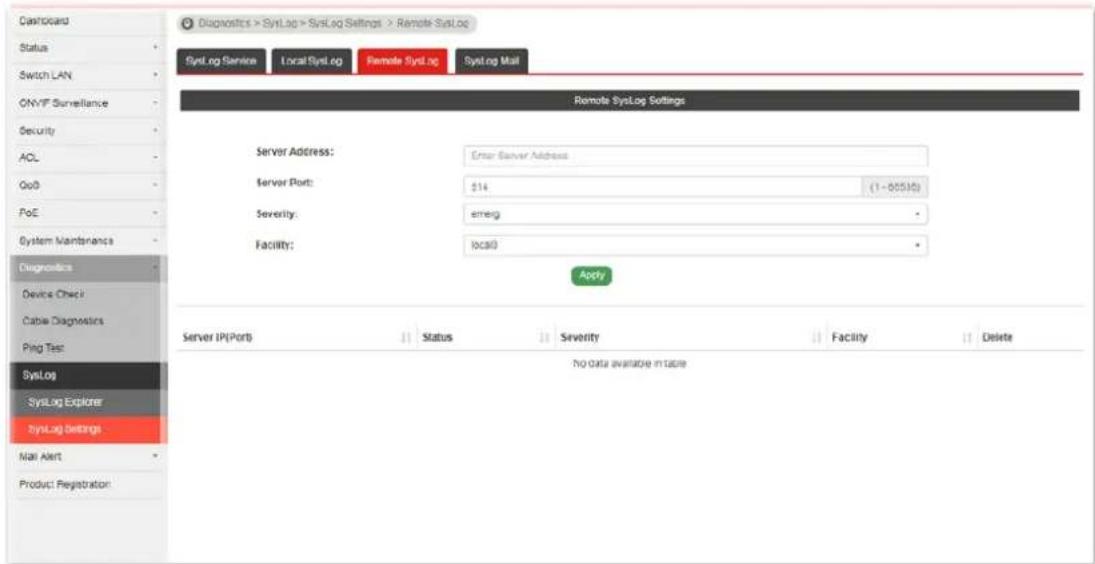This screenshot has height=564, width=1095.
Task: Open Ping Test page
Action: coord(87,348)
